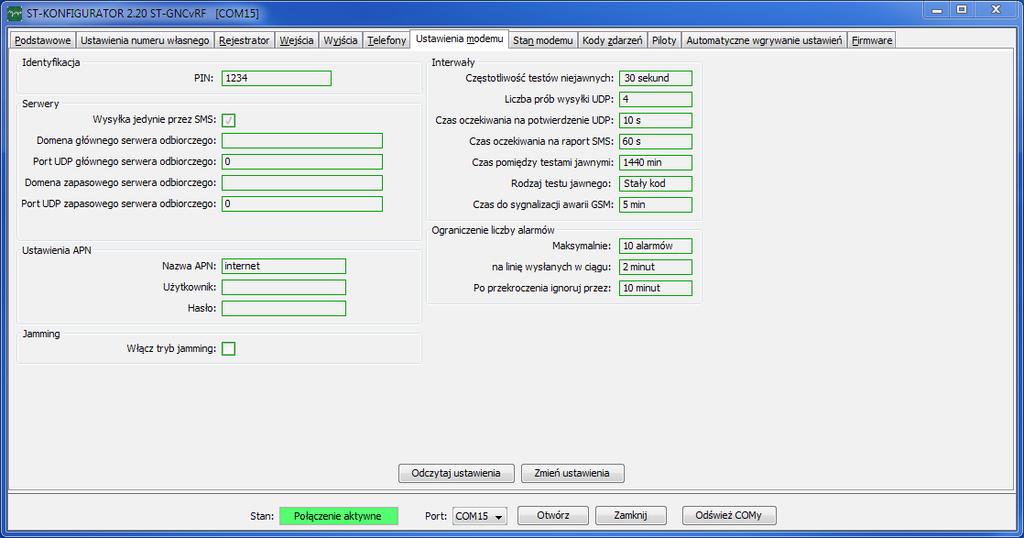The height and width of the screenshot is (538, 1024).
Task: Minimize the ST-Konfigurator window
Action: pyautogui.click(x=938, y=10)
